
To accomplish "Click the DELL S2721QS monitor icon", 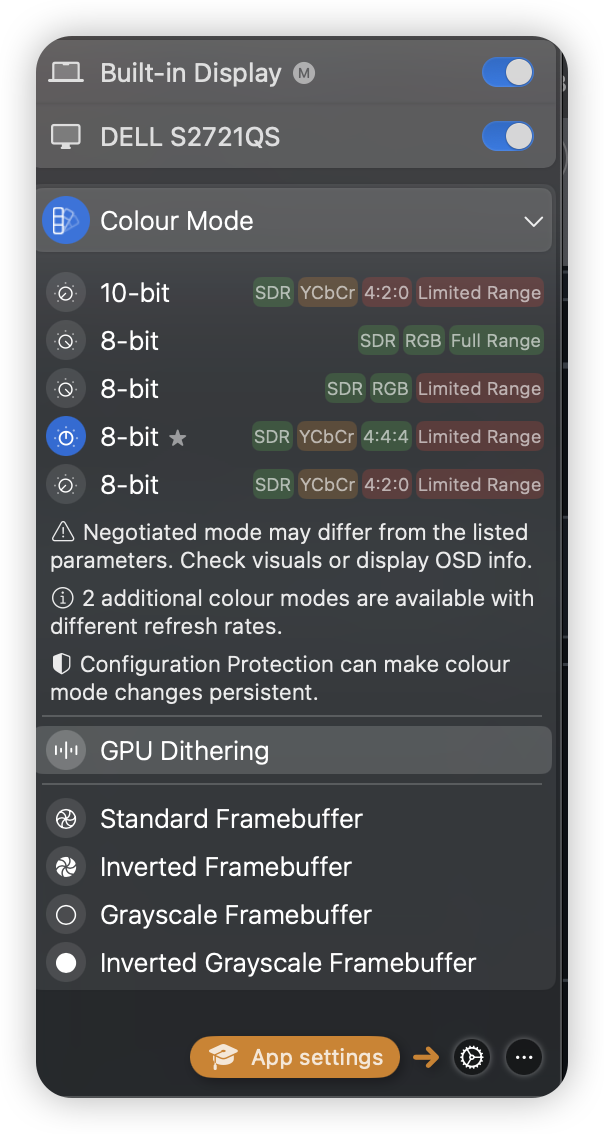I will tap(65, 137).
